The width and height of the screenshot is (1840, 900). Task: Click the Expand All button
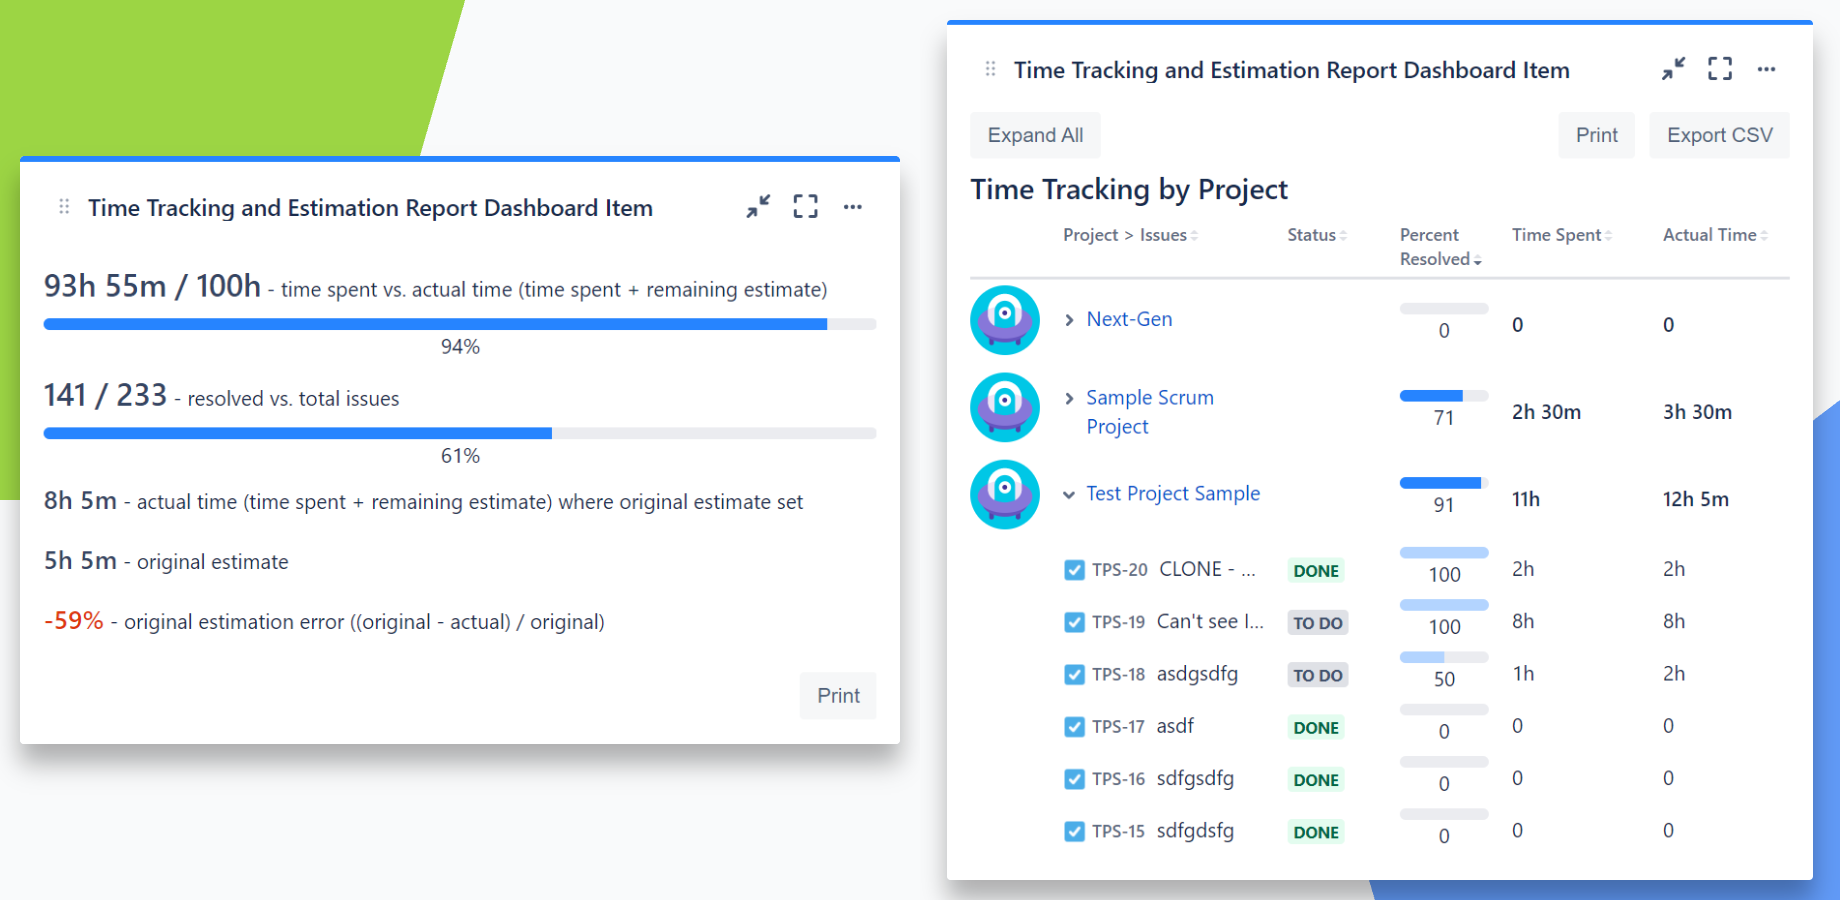1035,134
